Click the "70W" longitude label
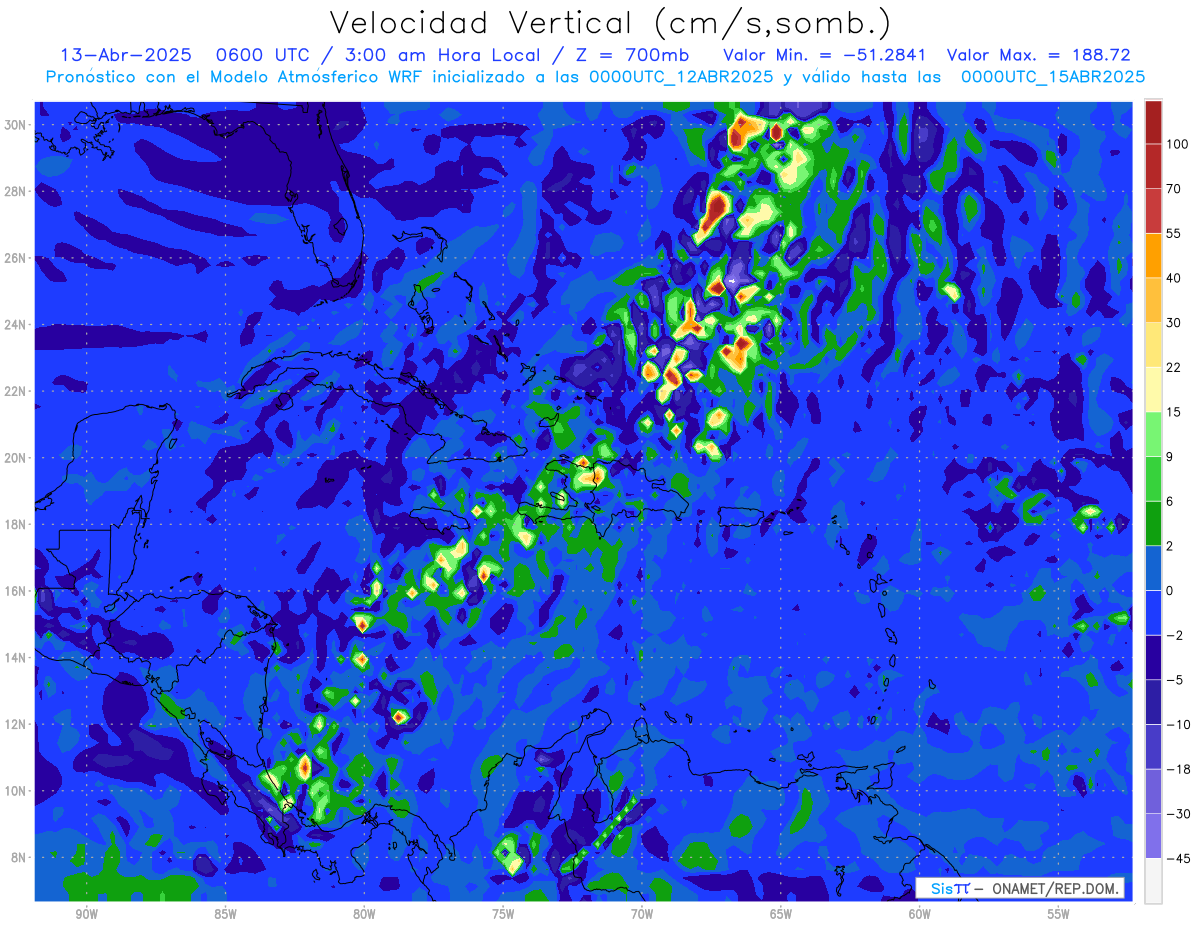1200x927 pixels. [642, 914]
